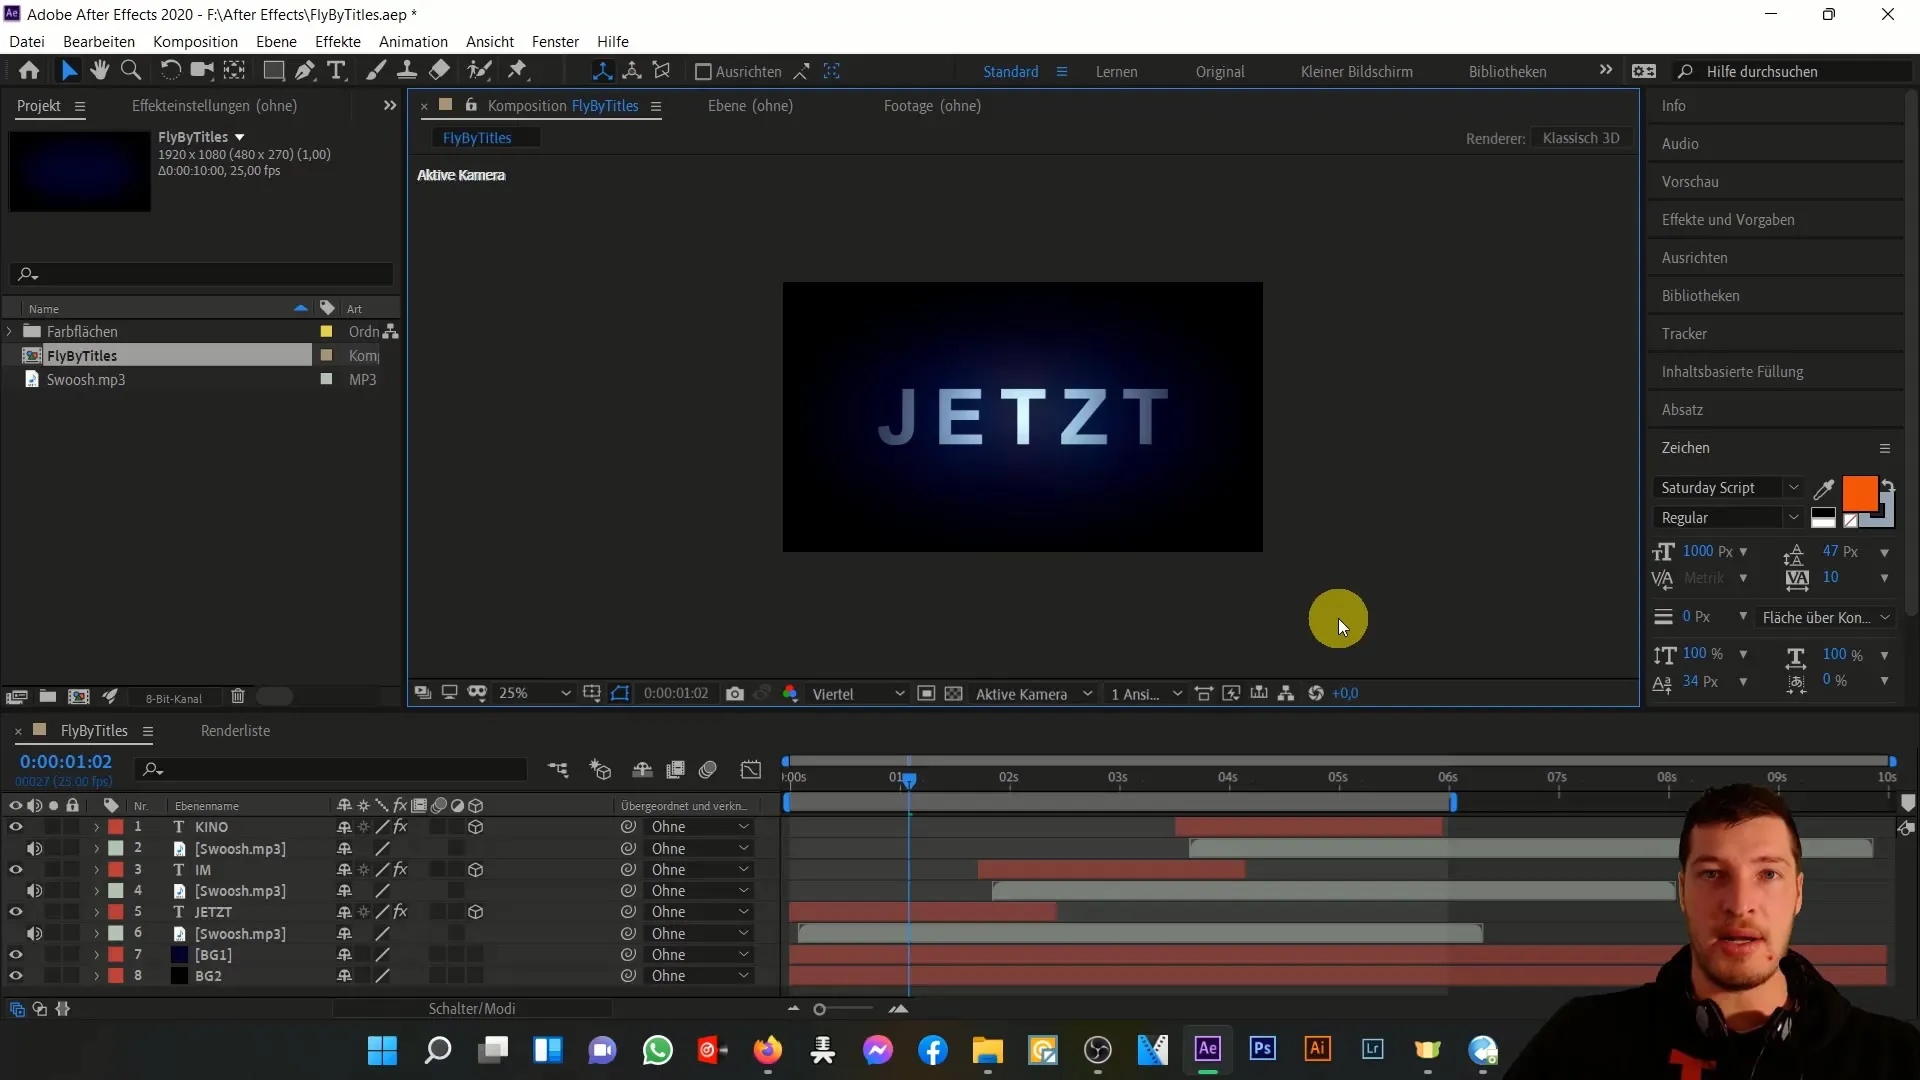Click the new folder icon in Project panel
This screenshot has width=1920, height=1080.
click(x=47, y=697)
